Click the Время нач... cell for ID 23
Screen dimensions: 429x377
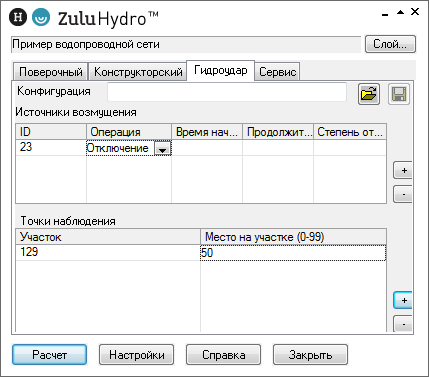click(x=207, y=148)
